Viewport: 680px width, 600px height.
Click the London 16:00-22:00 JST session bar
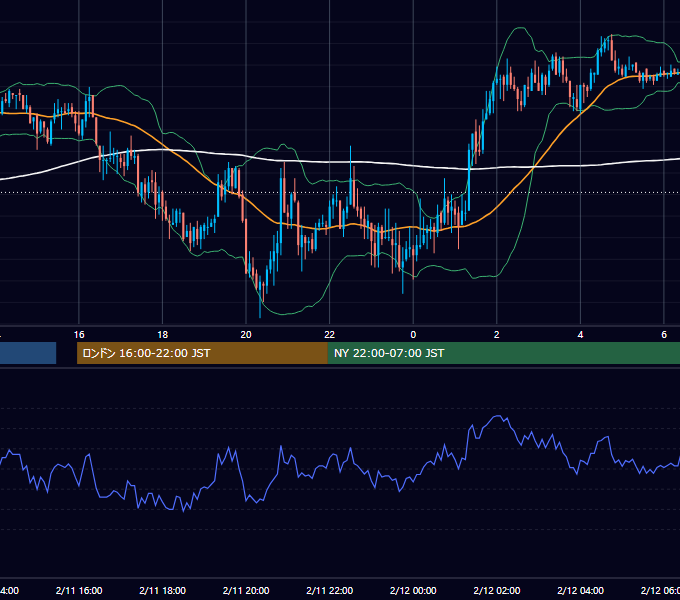[x=202, y=353]
